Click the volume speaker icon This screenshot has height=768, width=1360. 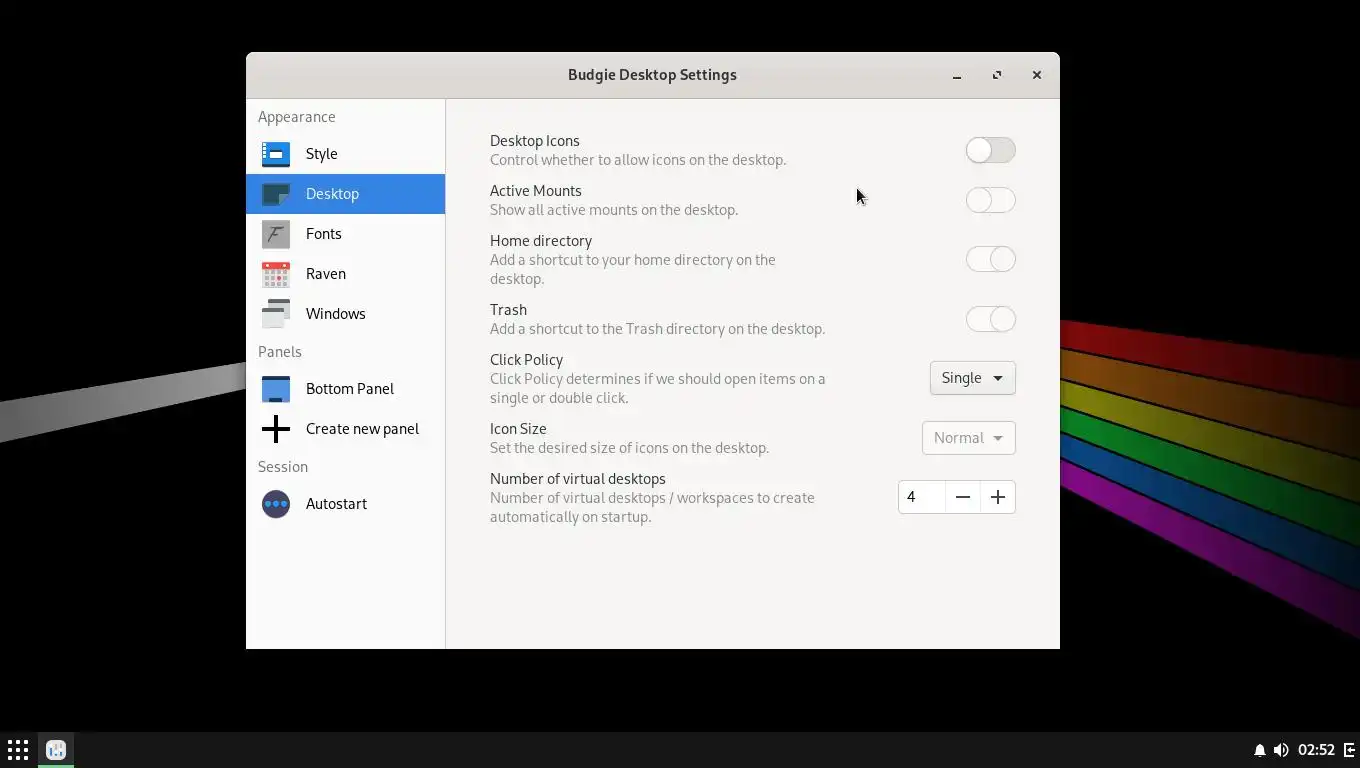tap(1281, 750)
